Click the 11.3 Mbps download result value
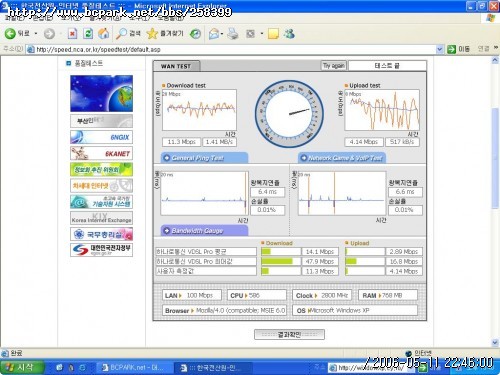The width and height of the screenshot is (500, 375). point(181,142)
